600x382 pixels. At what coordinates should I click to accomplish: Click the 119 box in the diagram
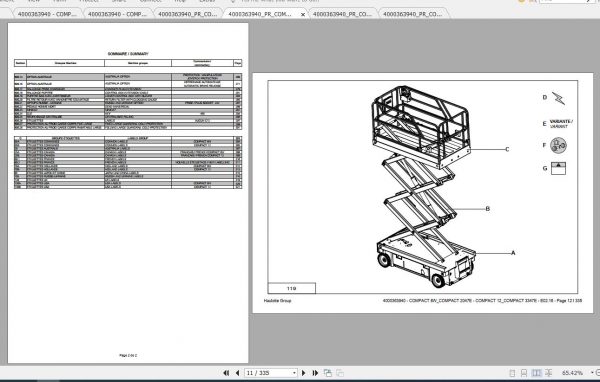(x=292, y=288)
